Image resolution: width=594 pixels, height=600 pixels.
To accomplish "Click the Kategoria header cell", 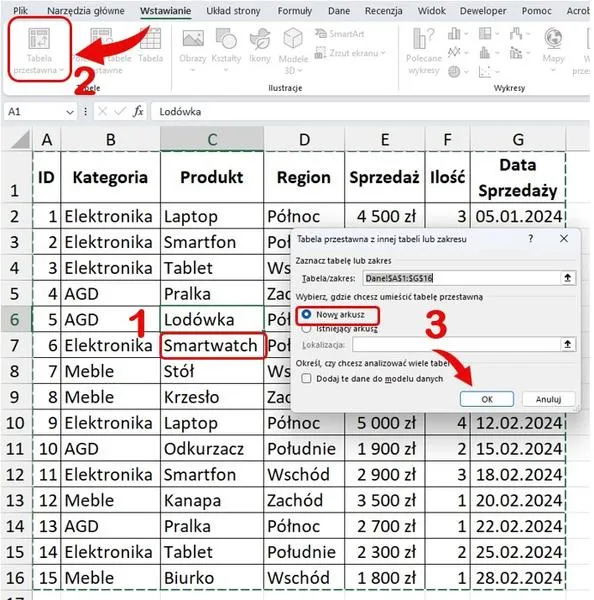I will tap(110, 177).
